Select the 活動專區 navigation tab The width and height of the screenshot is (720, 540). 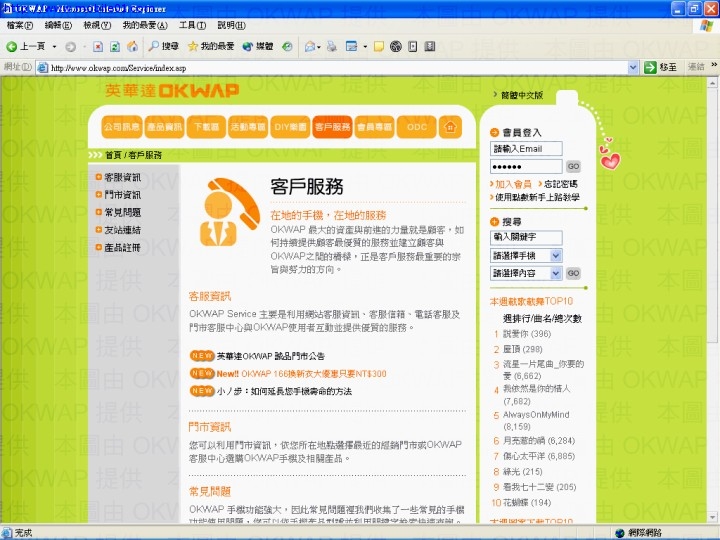point(248,127)
